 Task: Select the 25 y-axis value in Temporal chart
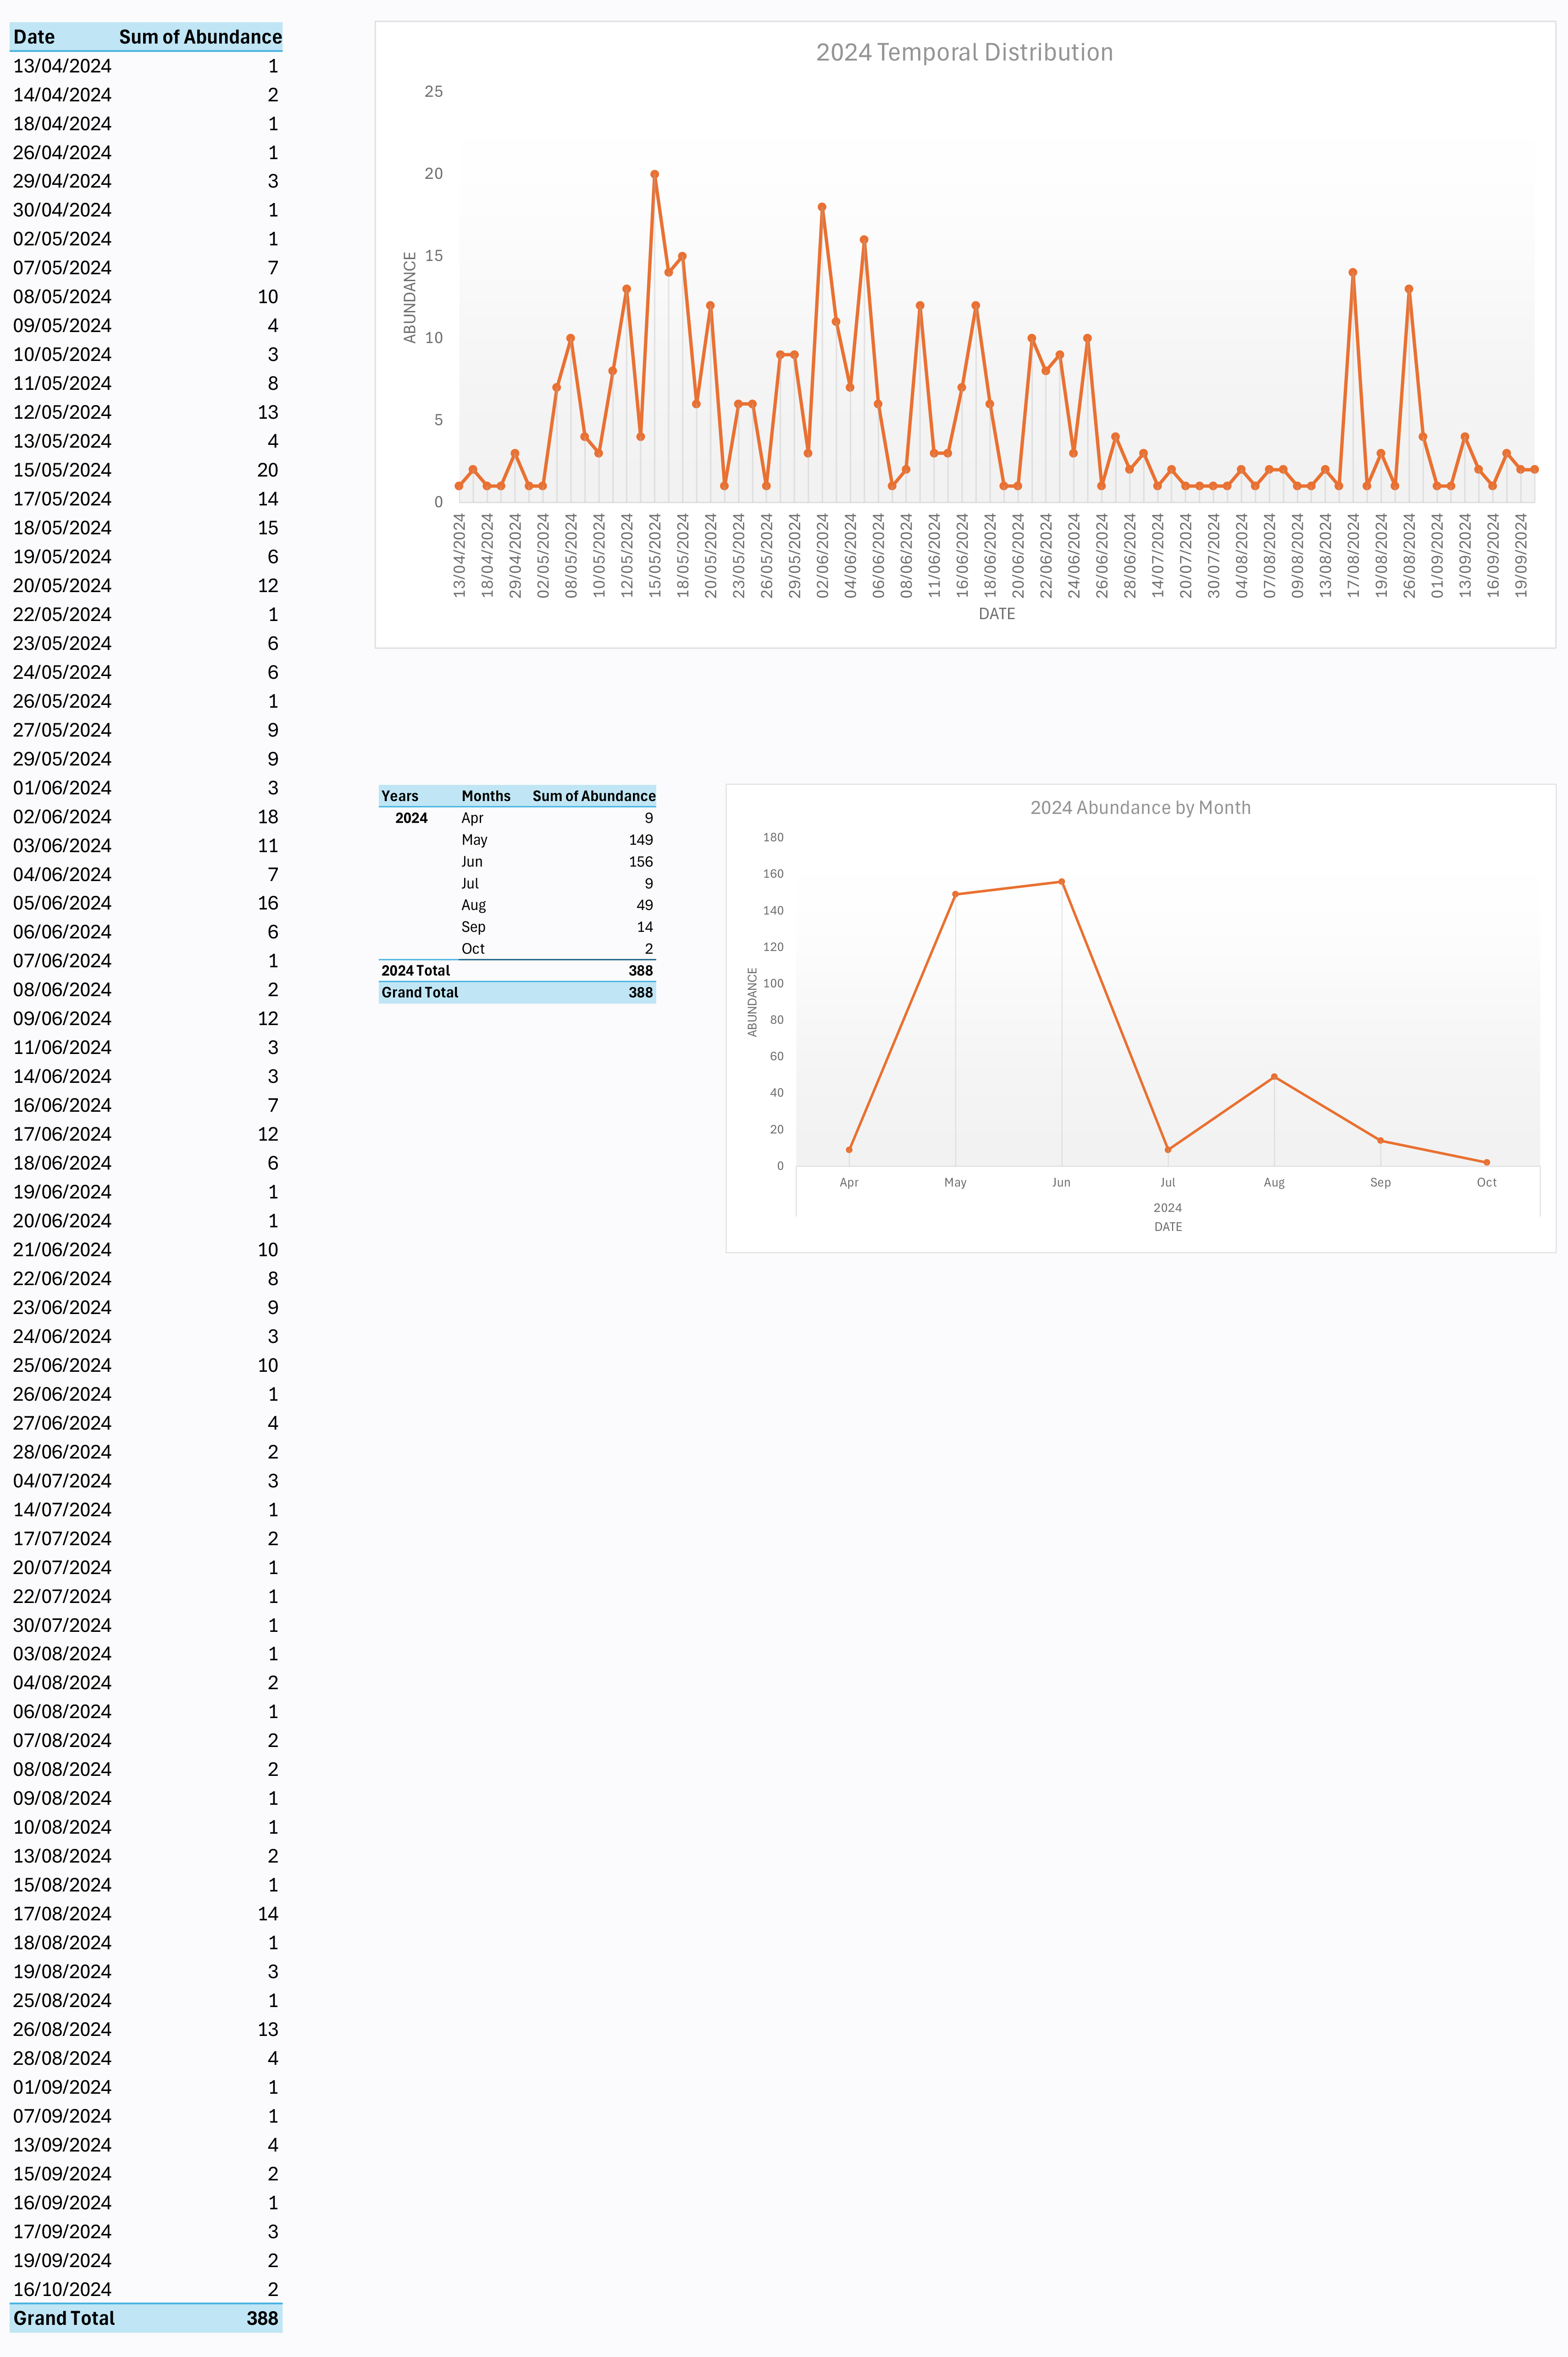point(434,92)
